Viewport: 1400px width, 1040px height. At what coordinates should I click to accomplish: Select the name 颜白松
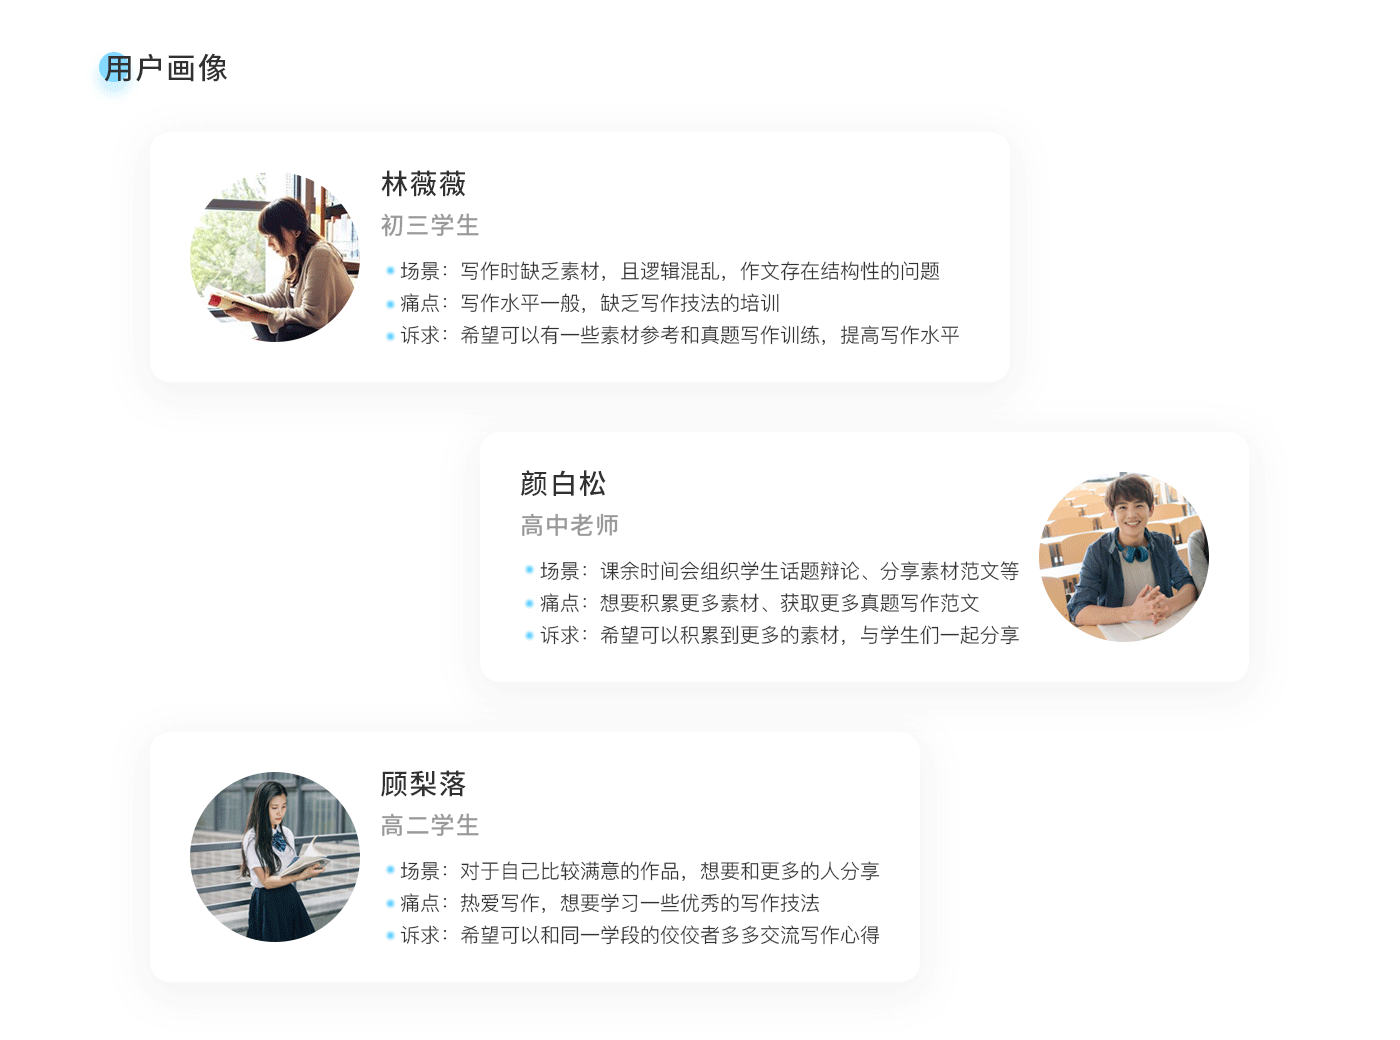[x=563, y=484]
